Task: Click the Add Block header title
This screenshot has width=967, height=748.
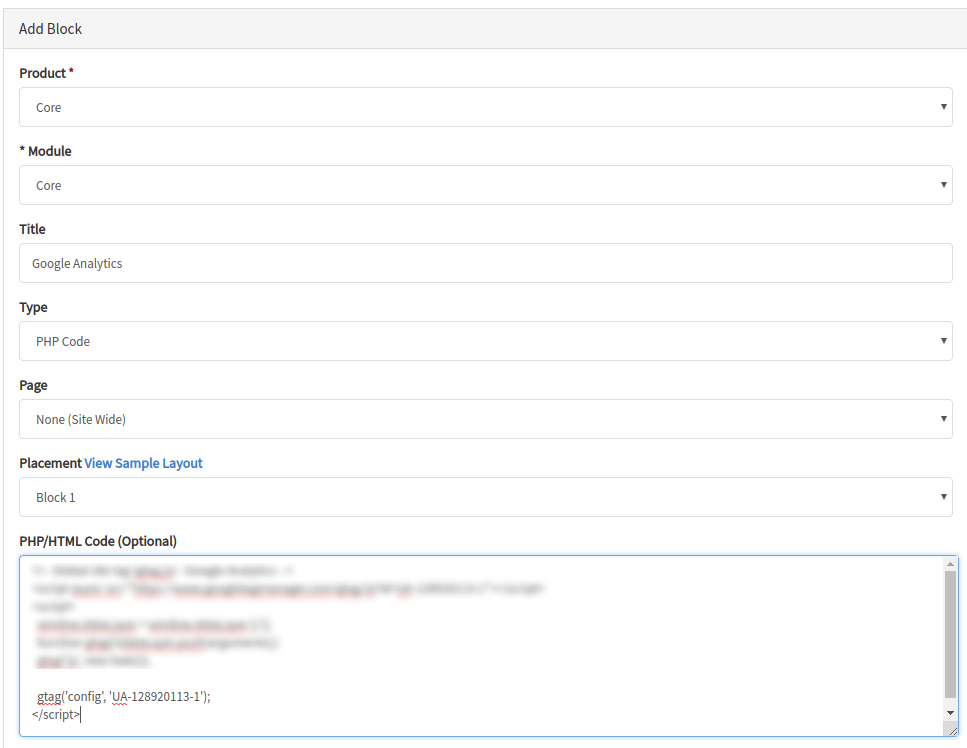Action: (x=51, y=29)
